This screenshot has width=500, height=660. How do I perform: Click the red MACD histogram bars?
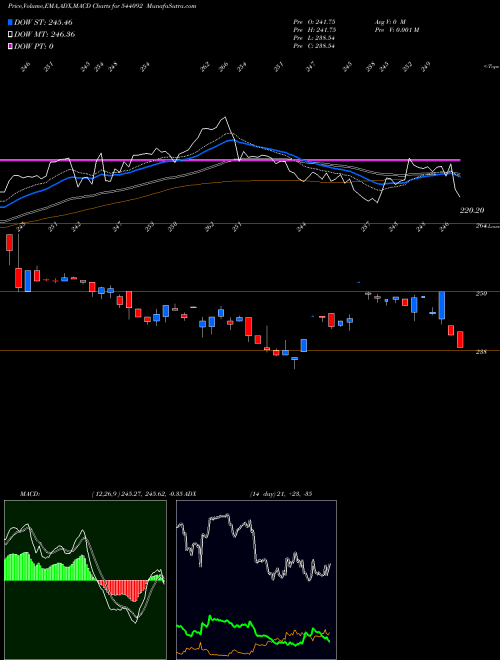pyautogui.click(x=123, y=589)
